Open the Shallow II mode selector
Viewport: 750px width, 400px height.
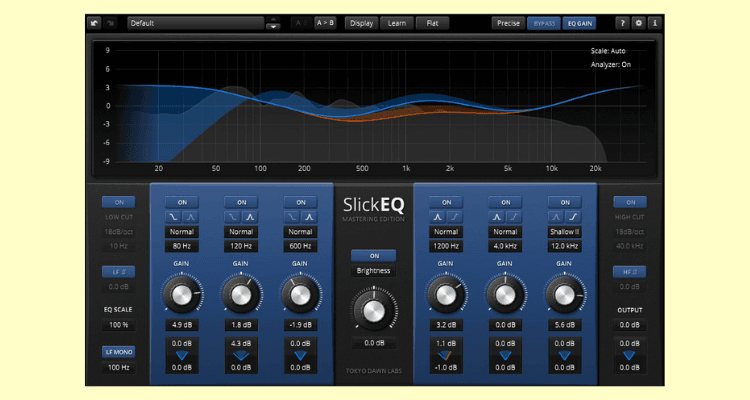click(564, 232)
